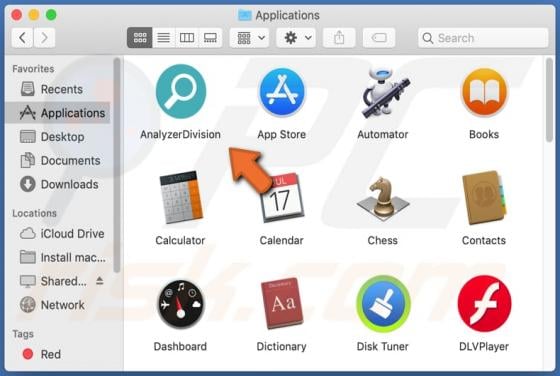Click the sidebar scrollbar
Viewport: 560px width, 376px height.
click(x=116, y=165)
